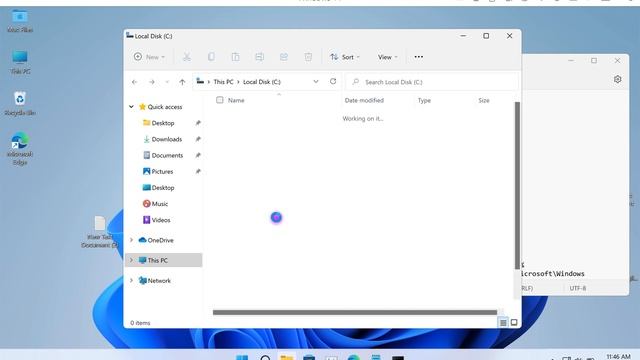Switch to Details view using status bar toggle

pos(503,322)
